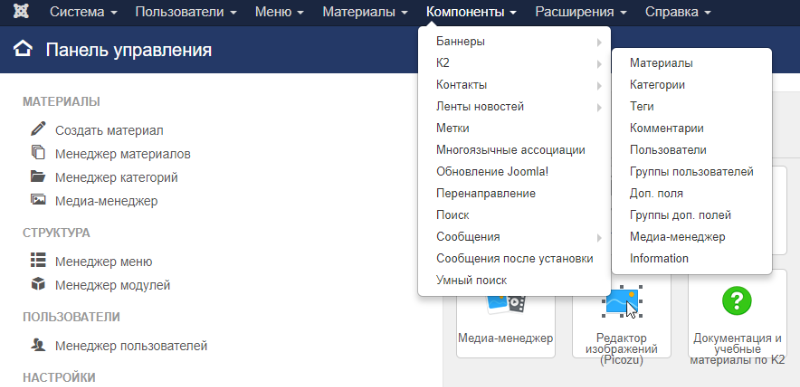Click the picture icon for Медиа-менеджер in sidebar
800x387 pixels.
(38, 199)
